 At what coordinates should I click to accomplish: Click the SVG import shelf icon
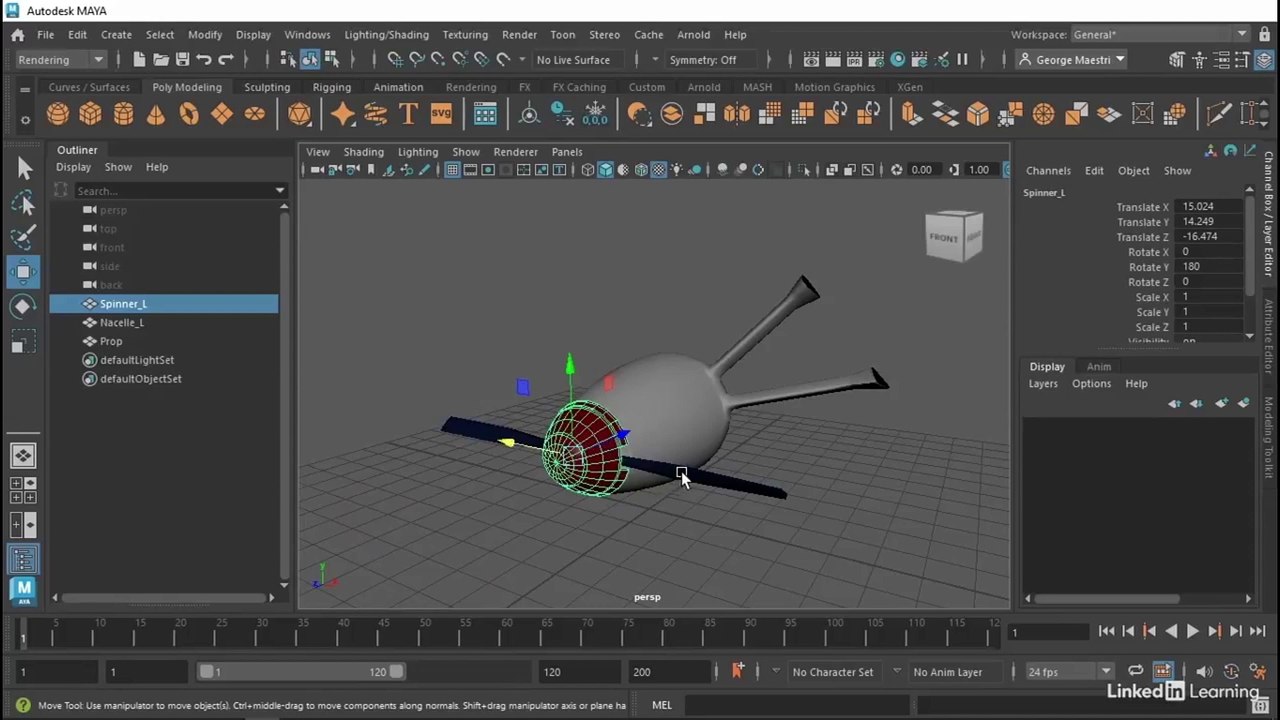coord(441,114)
